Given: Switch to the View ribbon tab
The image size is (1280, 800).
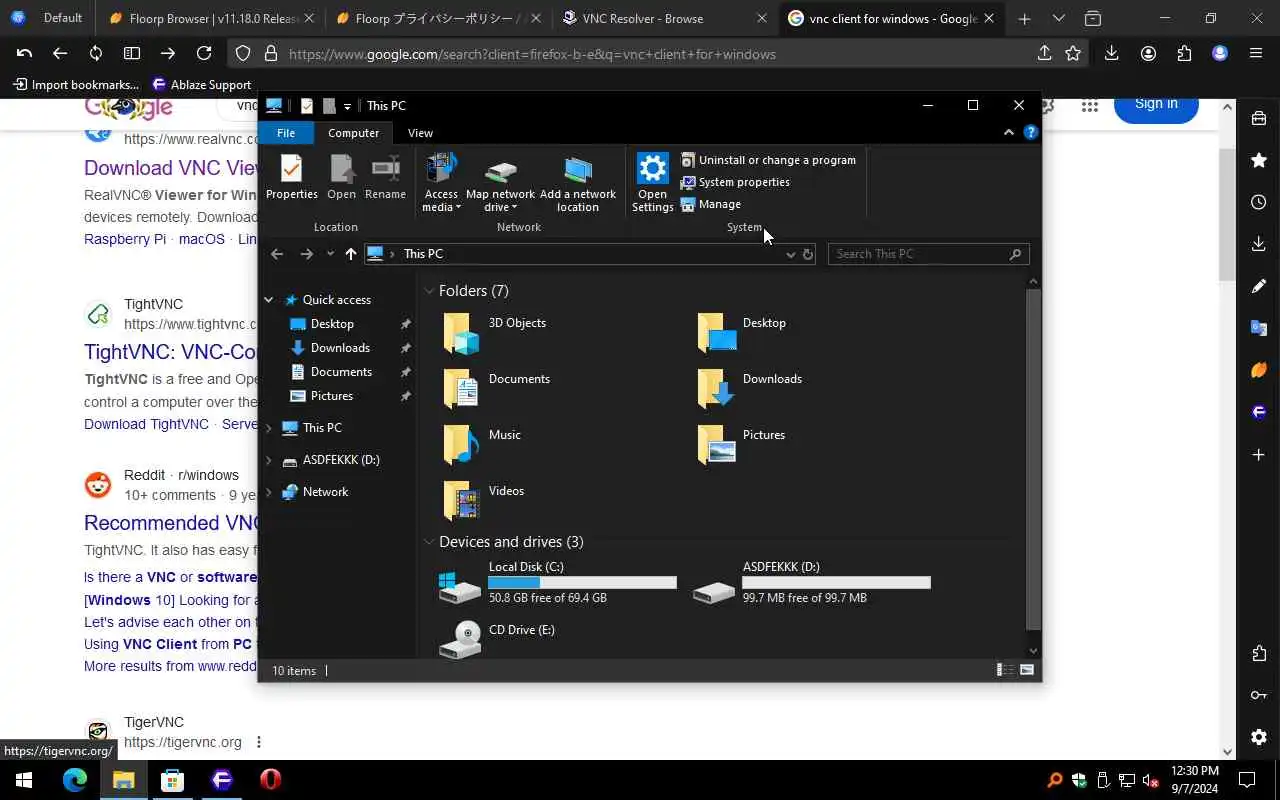Looking at the screenshot, I should tap(420, 133).
